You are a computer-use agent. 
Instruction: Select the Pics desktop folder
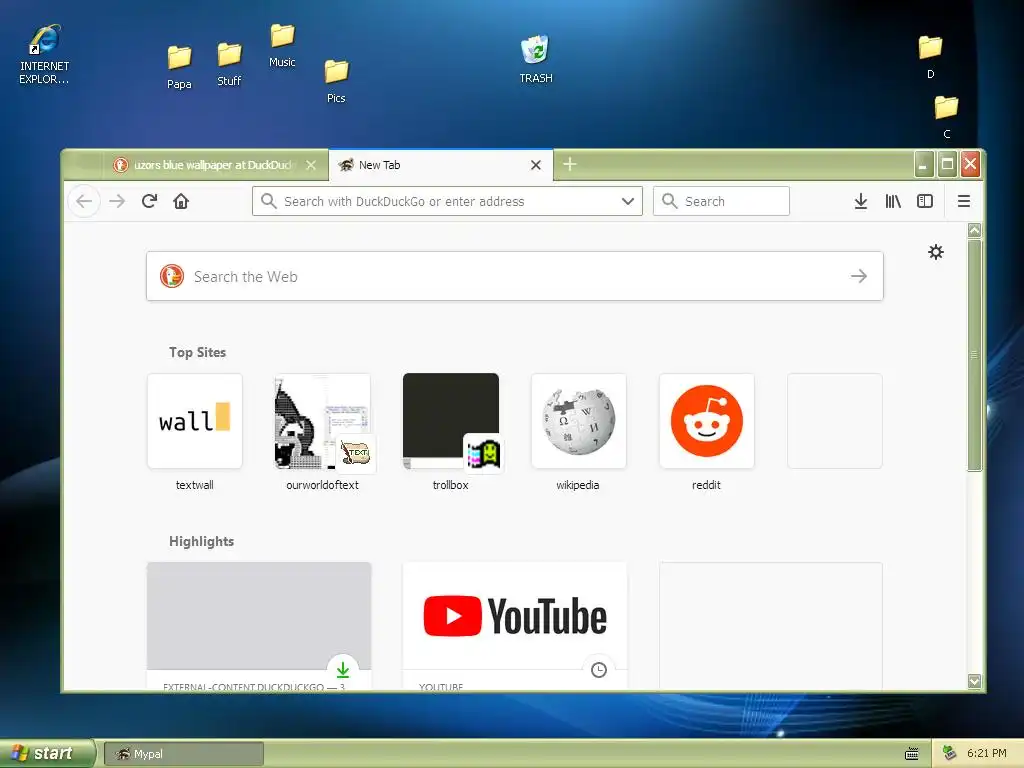[336, 81]
